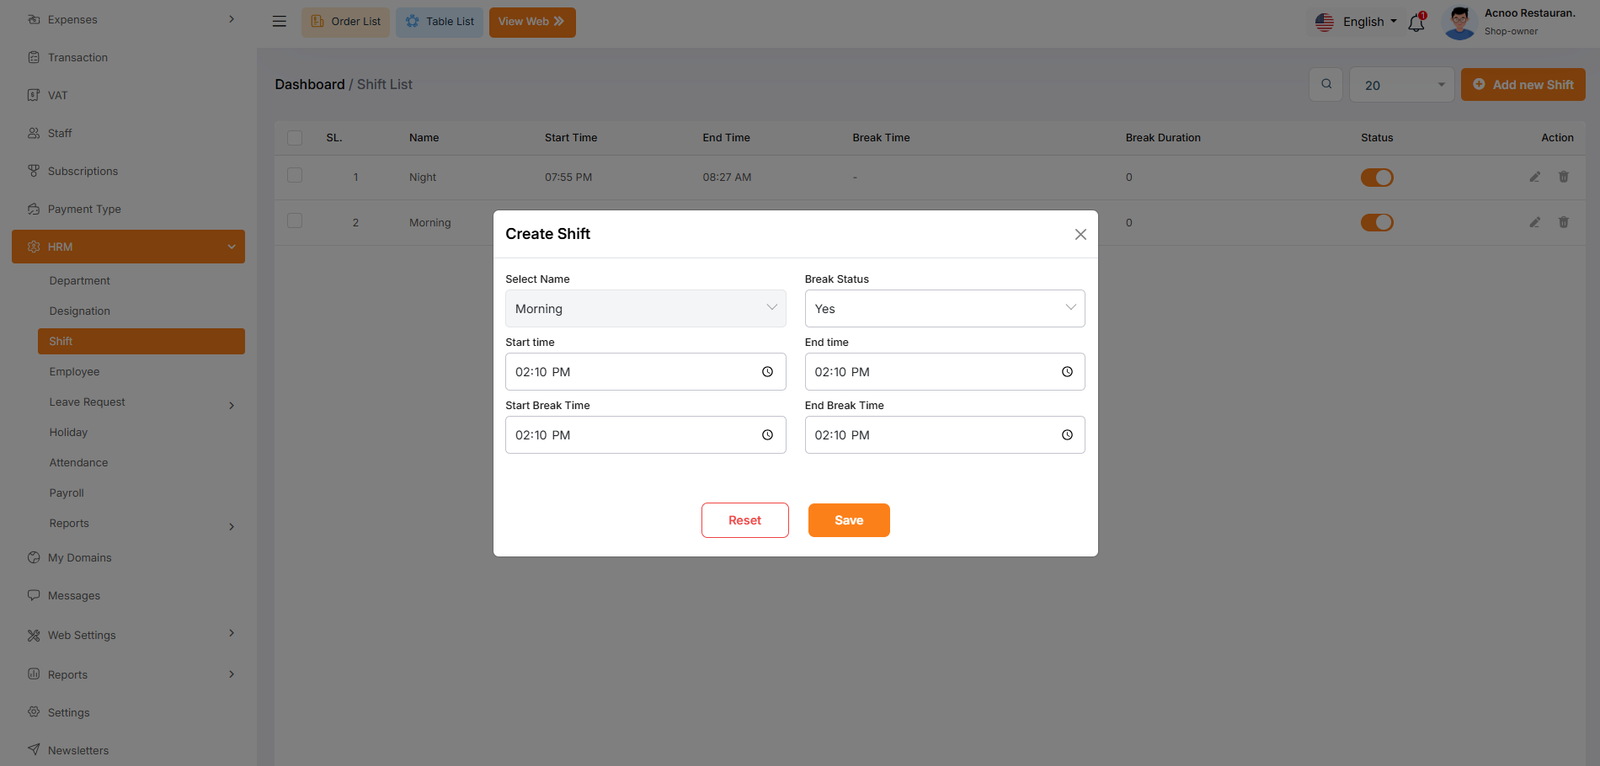The image size is (1600, 766).
Task: Open the Break Status dropdown
Action: [x=944, y=308]
